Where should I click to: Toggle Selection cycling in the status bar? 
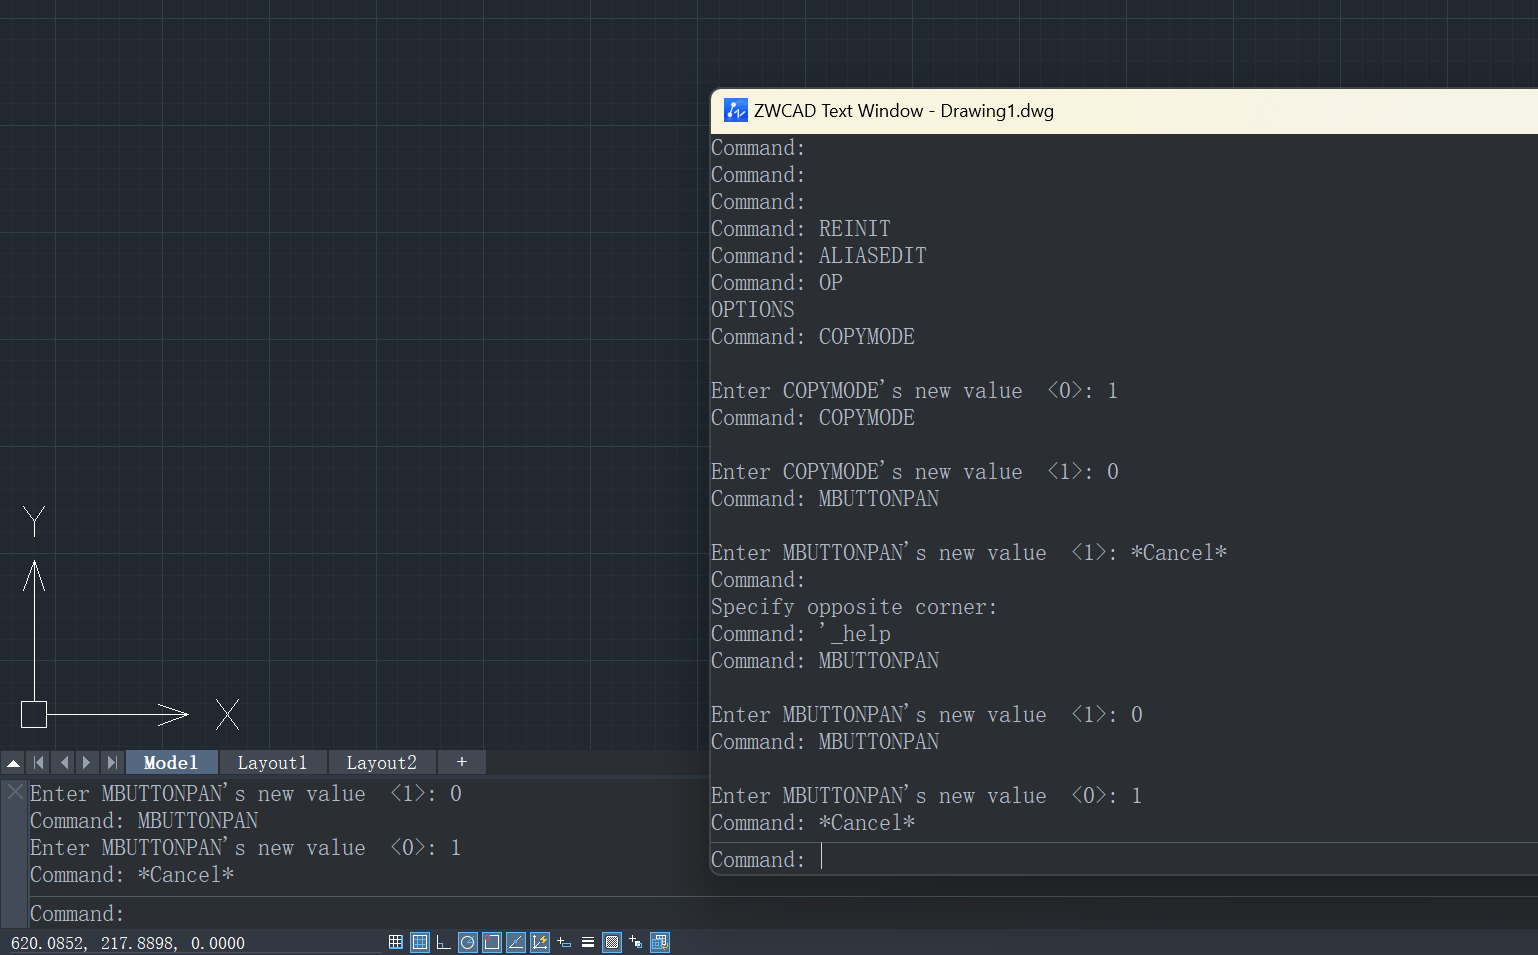636,942
